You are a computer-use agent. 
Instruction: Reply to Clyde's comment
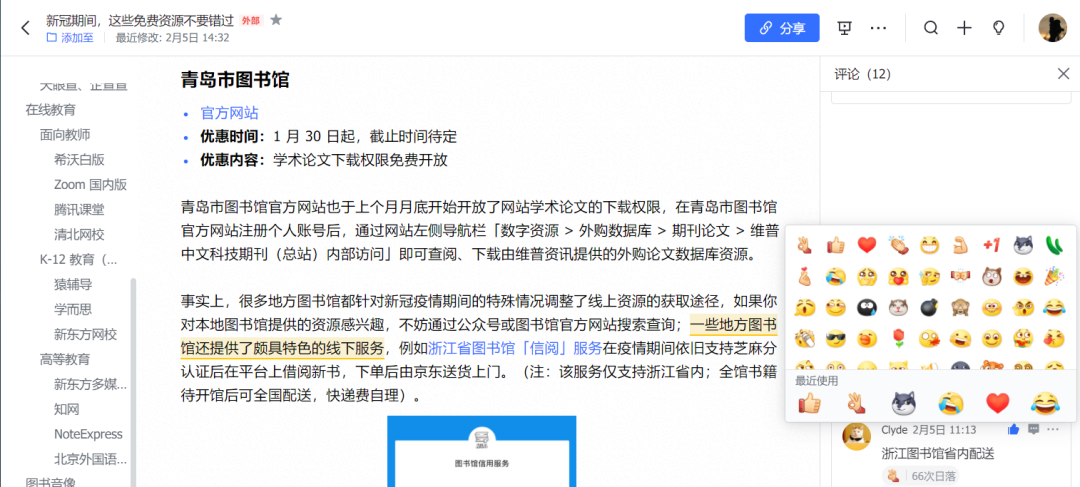click(x=1033, y=430)
